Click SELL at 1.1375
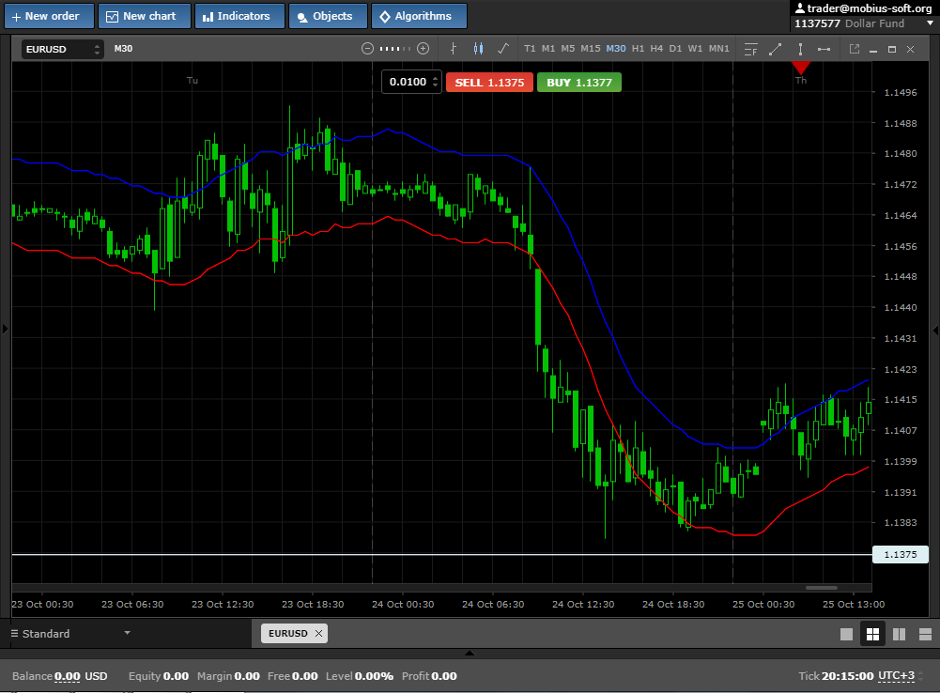 pos(489,83)
